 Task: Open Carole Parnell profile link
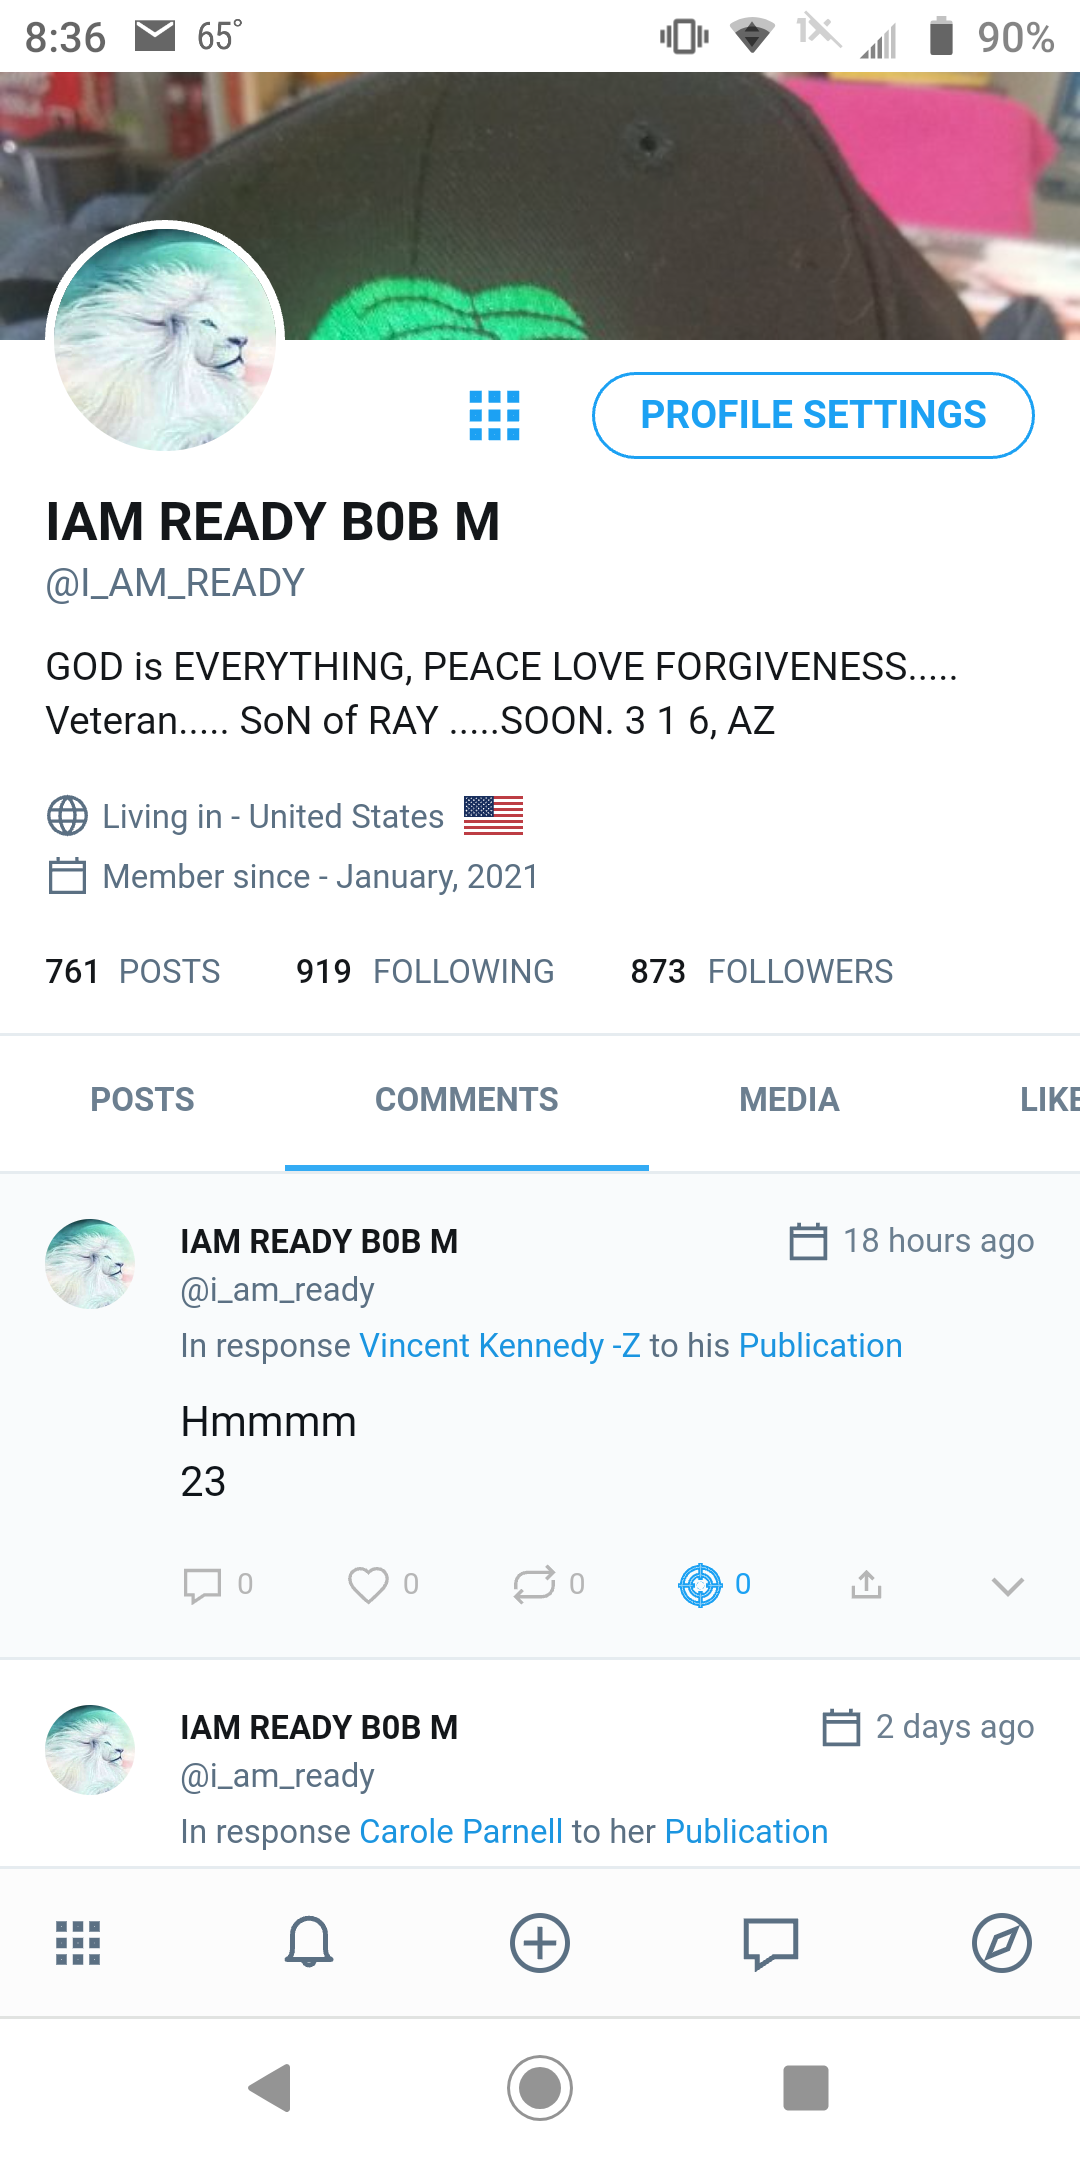pyautogui.click(x=461, y=1832)
